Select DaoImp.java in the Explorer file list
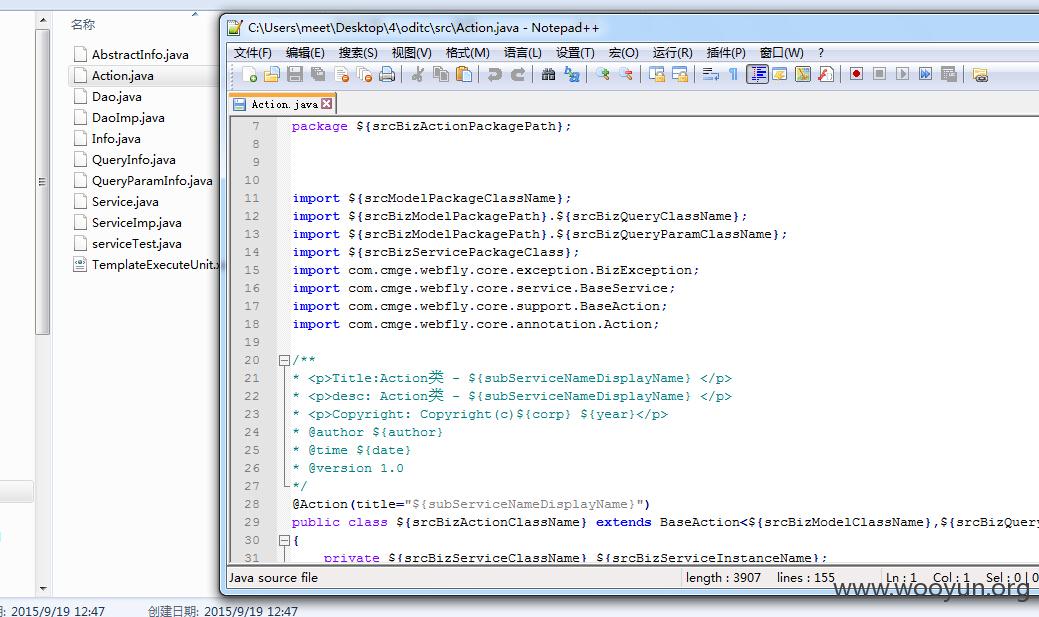This screenshot has width=1039, height=617. (128, 118)
